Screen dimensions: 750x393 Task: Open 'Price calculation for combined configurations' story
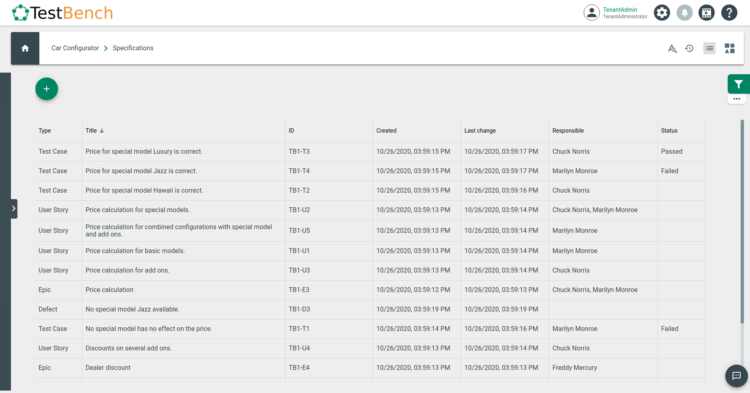179,230
